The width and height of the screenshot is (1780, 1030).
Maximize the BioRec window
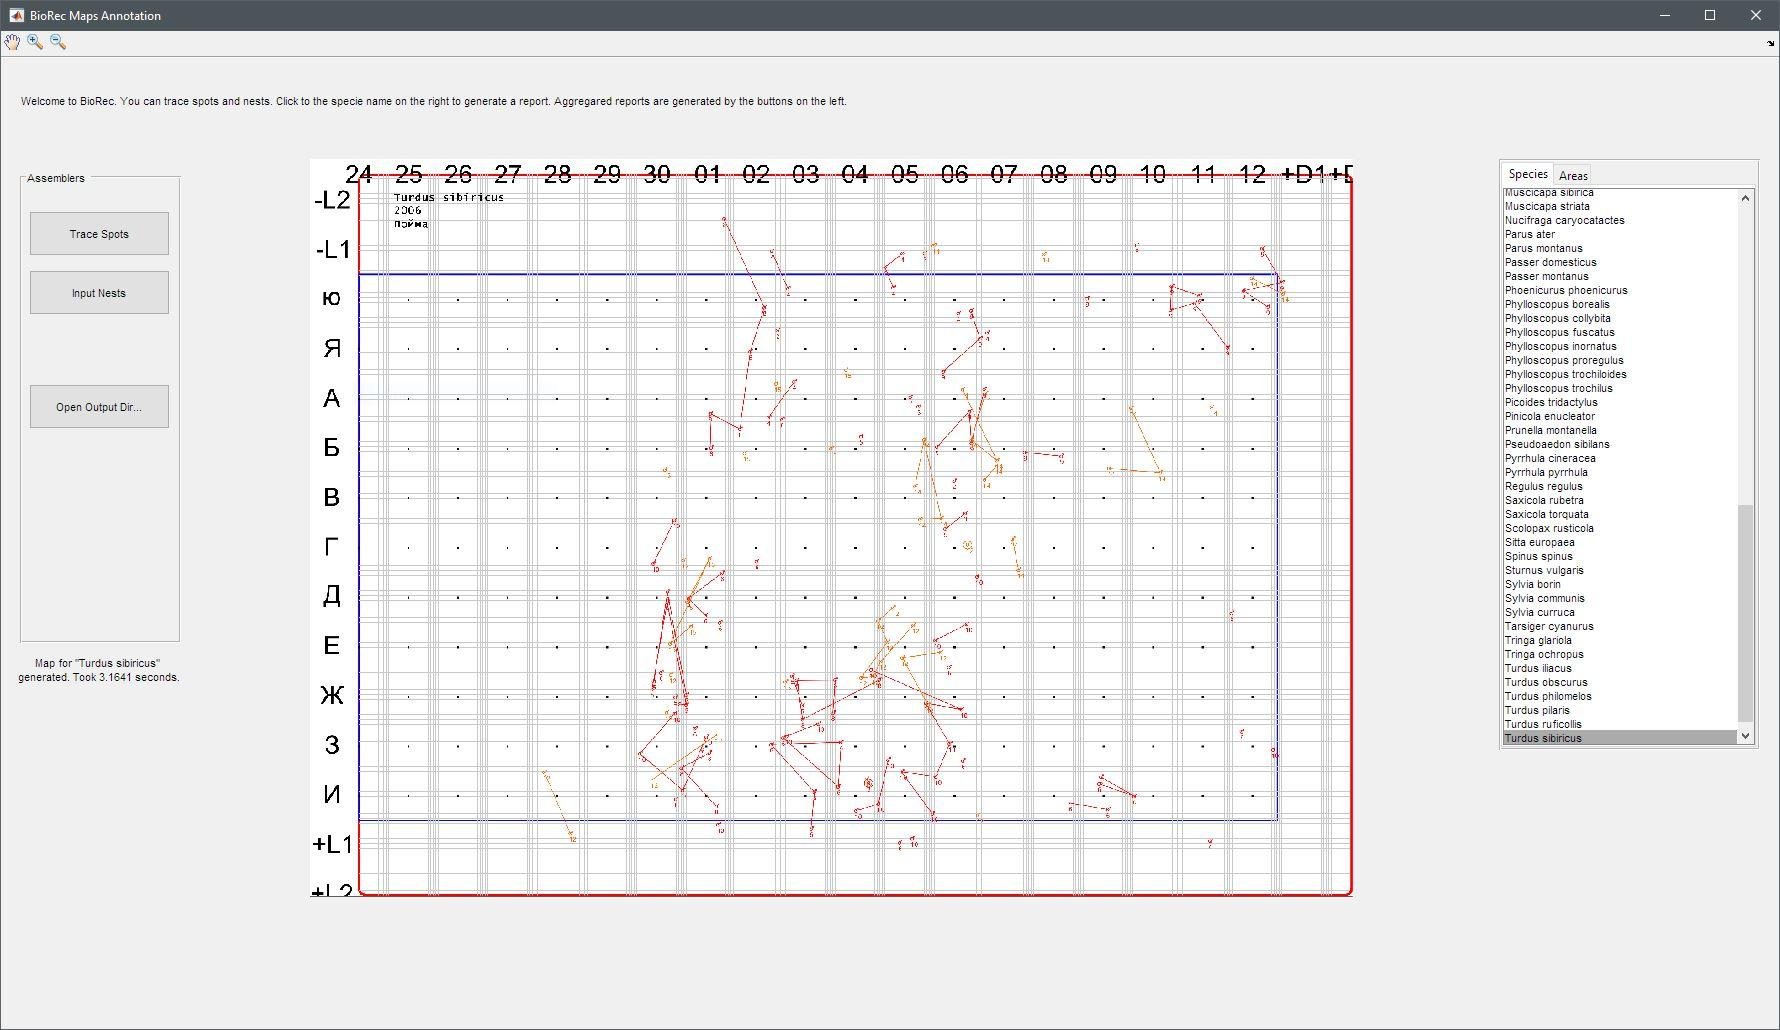coord(1710,15)
